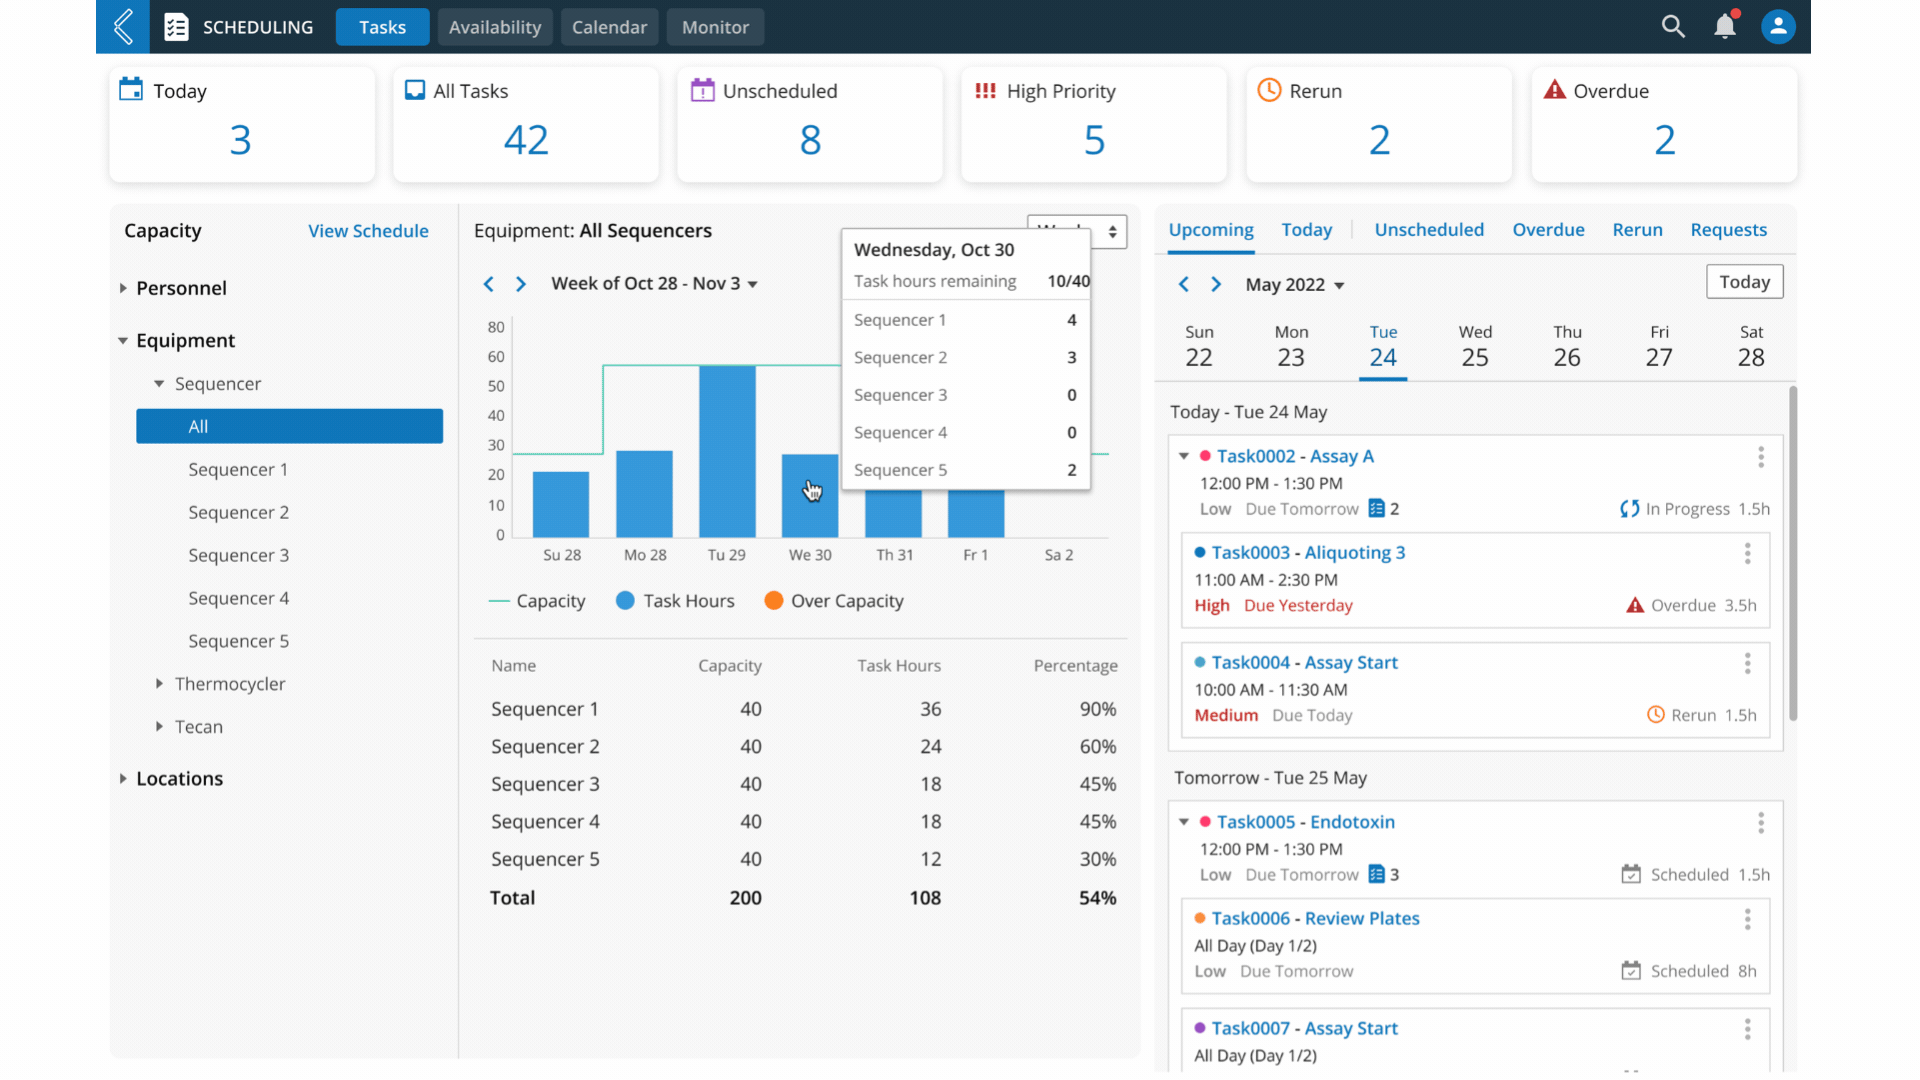The height and width of the screenshot is (1080, 1920).
Task: Toggle Task Hours legend item
Action: coord(675,601)
